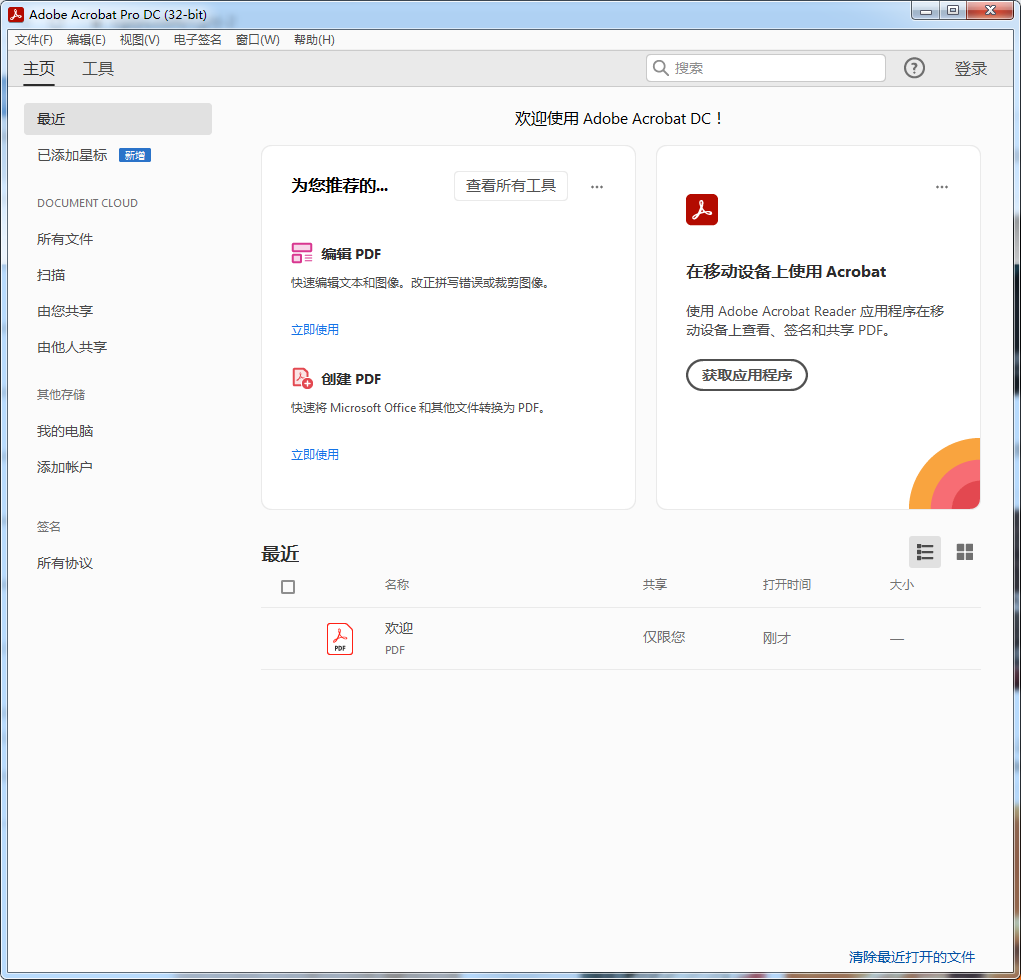Click the 获取应用程序 button

pos(746,375)
